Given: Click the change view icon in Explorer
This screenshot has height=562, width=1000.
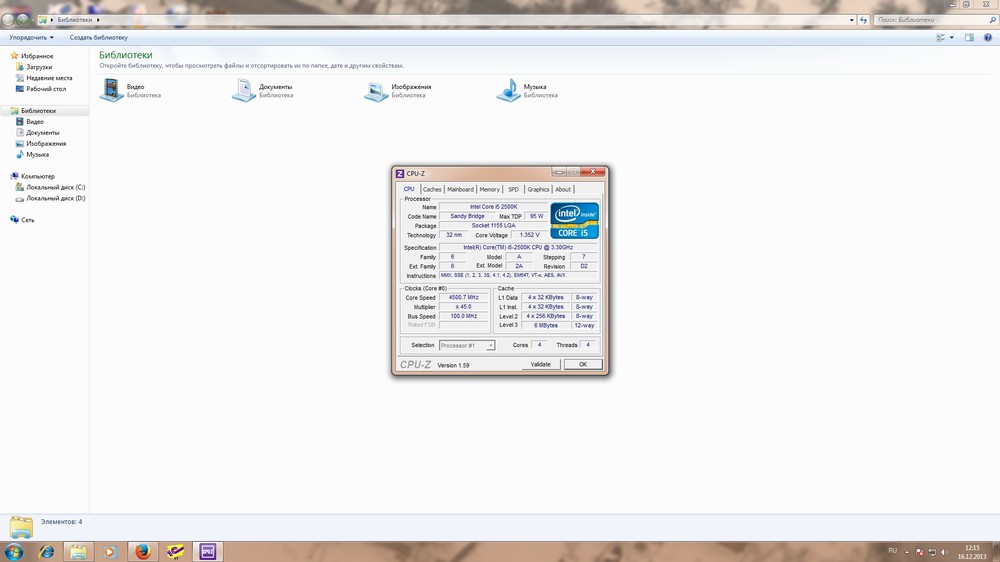Looking at the screenshot, I should 941,38.
